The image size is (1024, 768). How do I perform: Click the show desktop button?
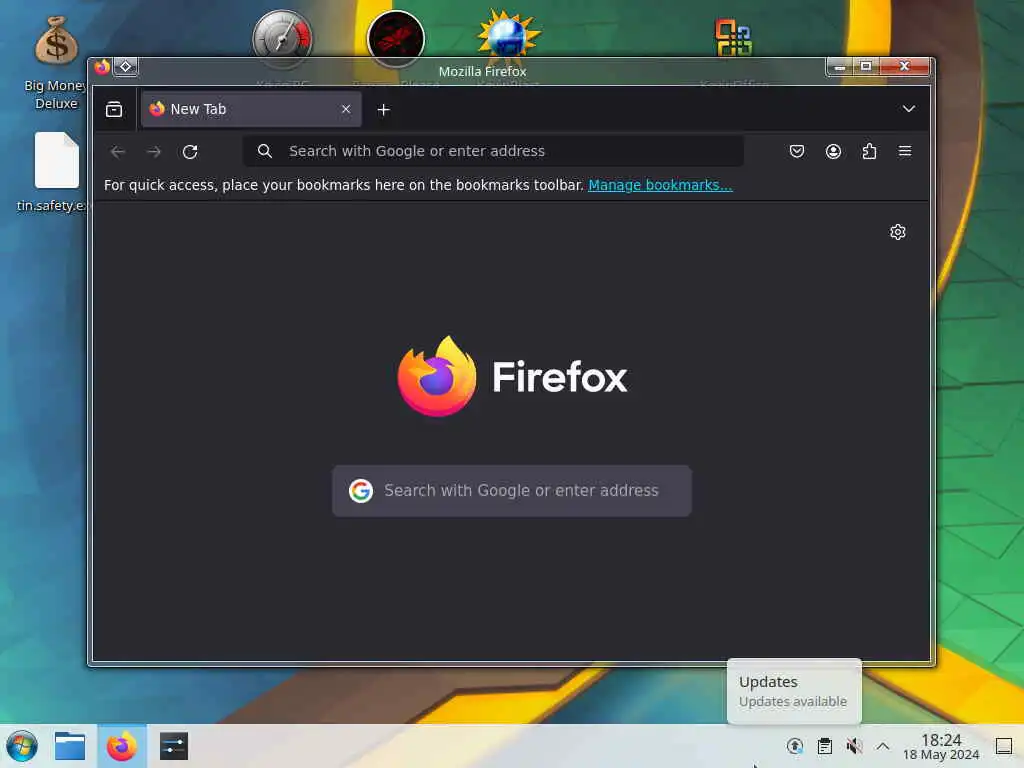[1004, 746]
